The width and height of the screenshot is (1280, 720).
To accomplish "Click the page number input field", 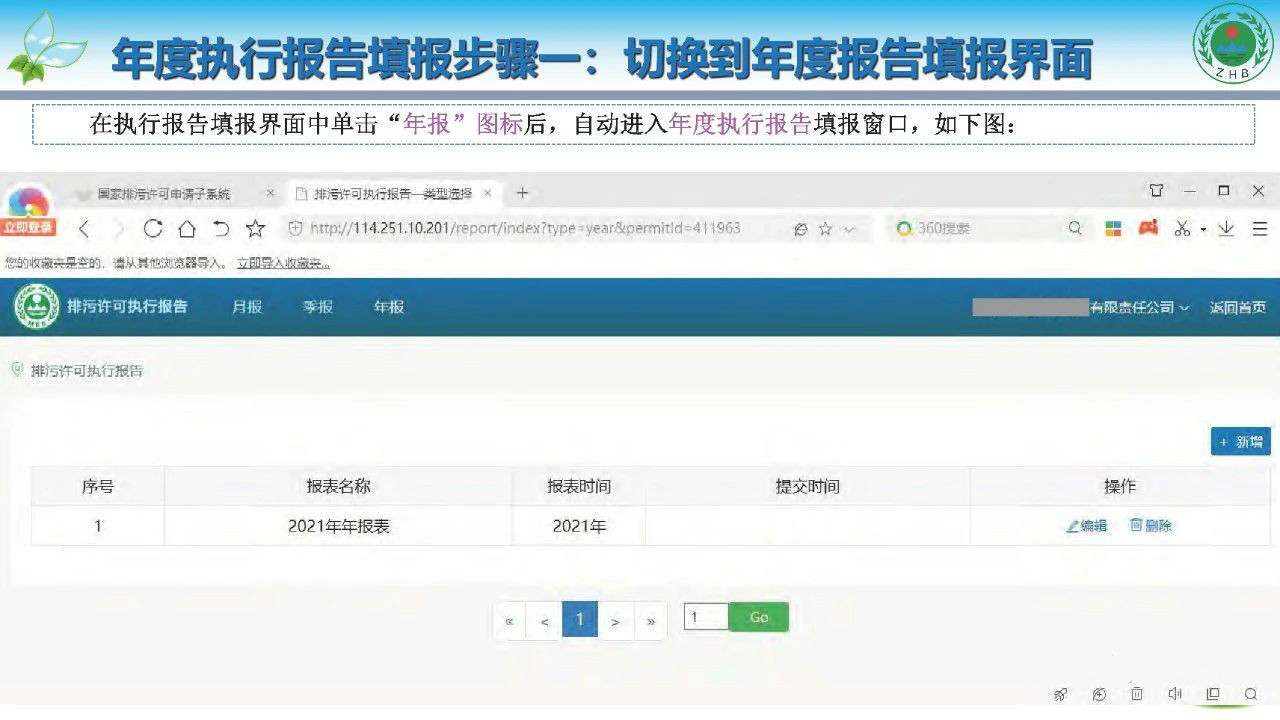I will pos(705,617).
